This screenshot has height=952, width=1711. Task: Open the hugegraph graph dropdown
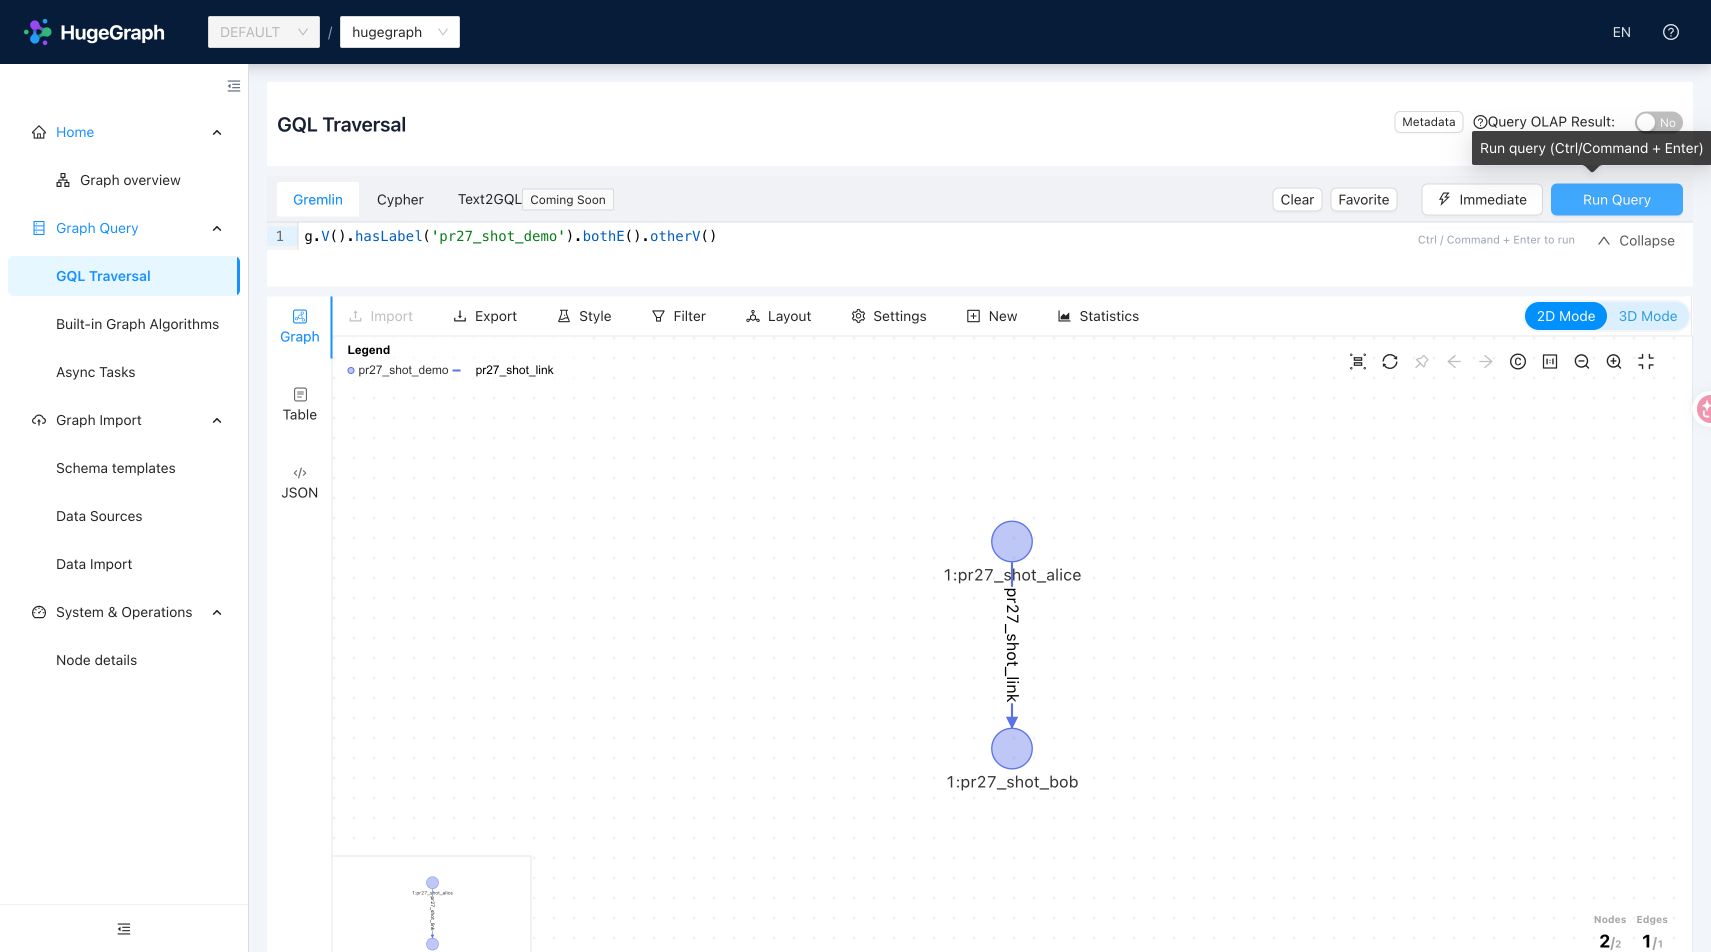[400, 32]
